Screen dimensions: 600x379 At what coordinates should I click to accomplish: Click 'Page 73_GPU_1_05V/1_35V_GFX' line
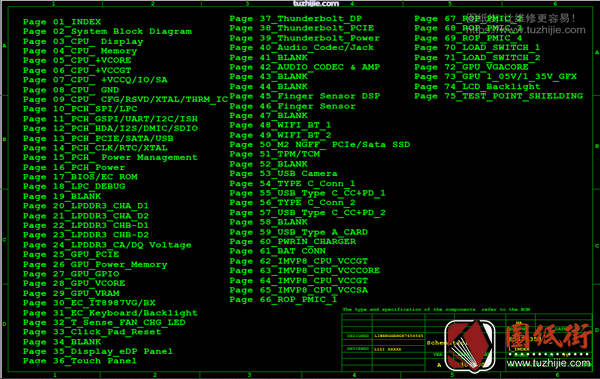[x=496, y=77]
